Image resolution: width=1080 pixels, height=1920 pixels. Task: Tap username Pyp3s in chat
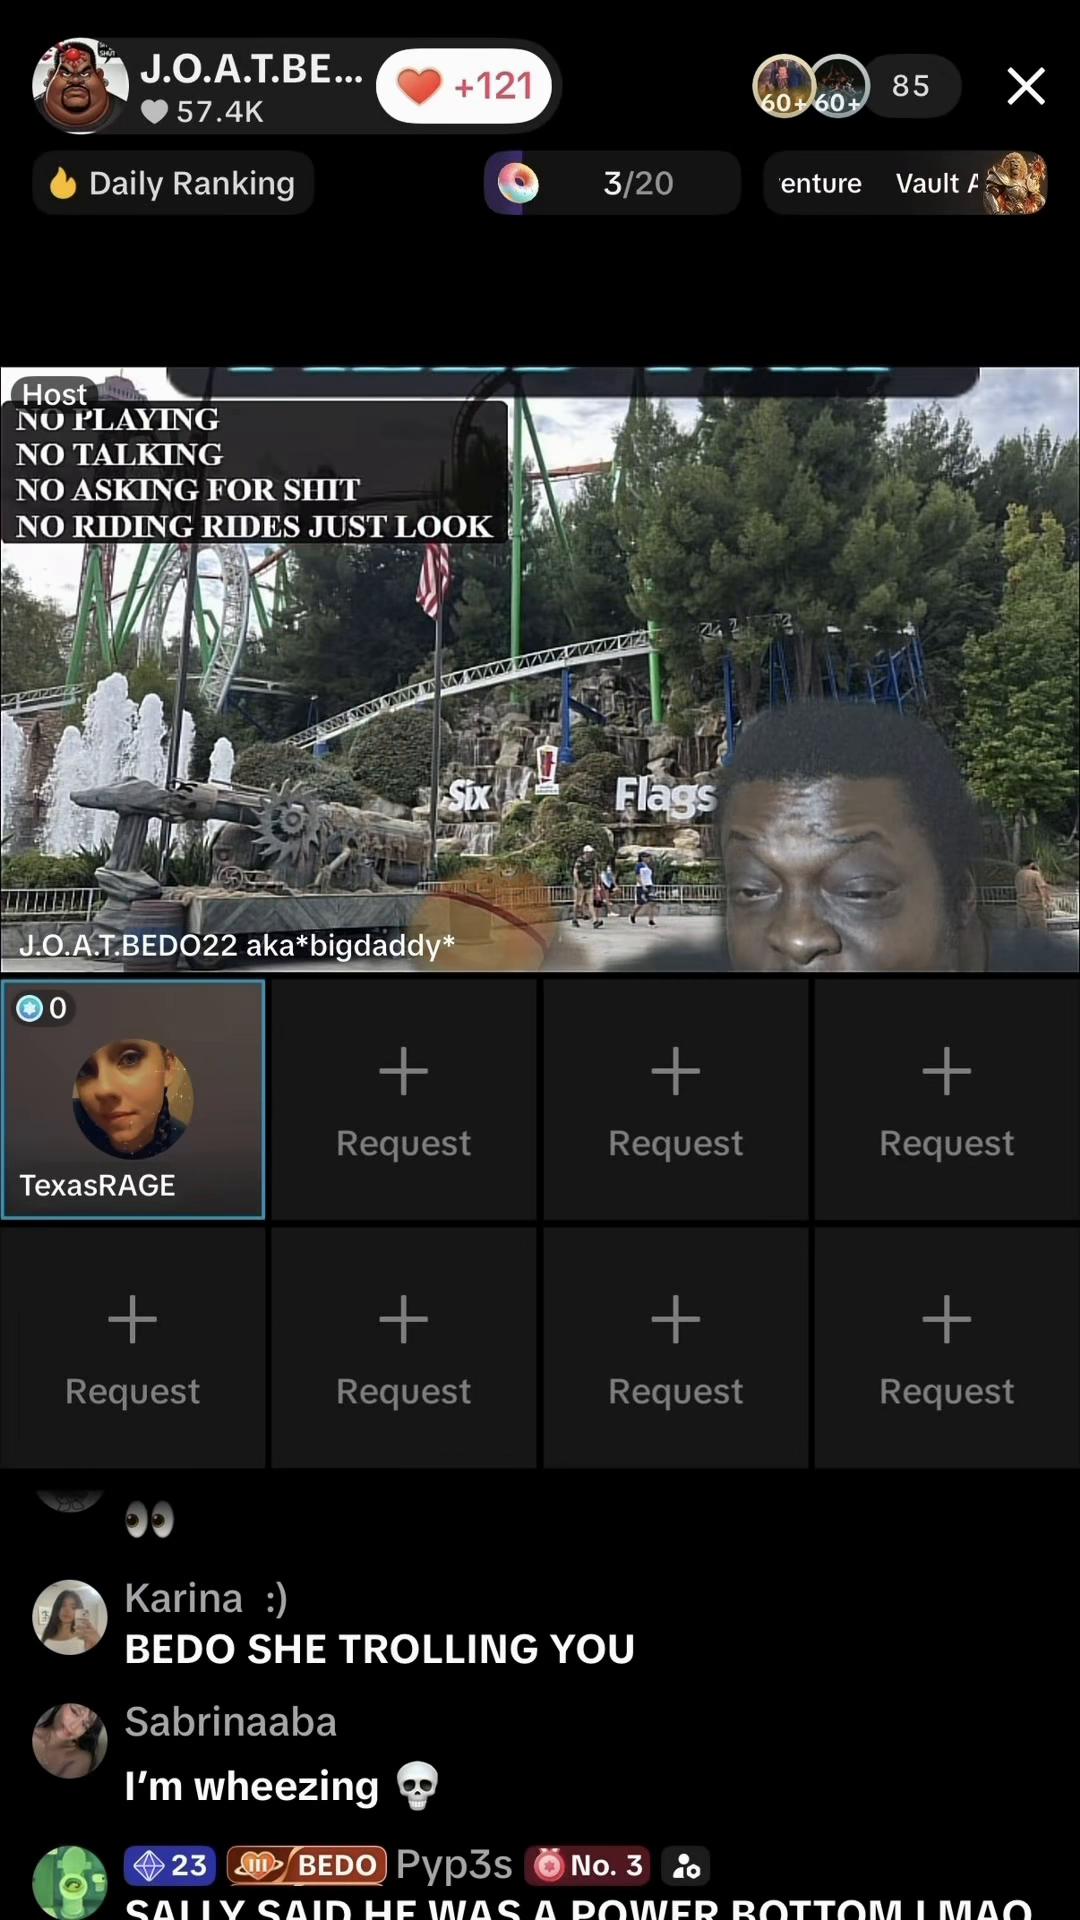(x=454, y=1865)
